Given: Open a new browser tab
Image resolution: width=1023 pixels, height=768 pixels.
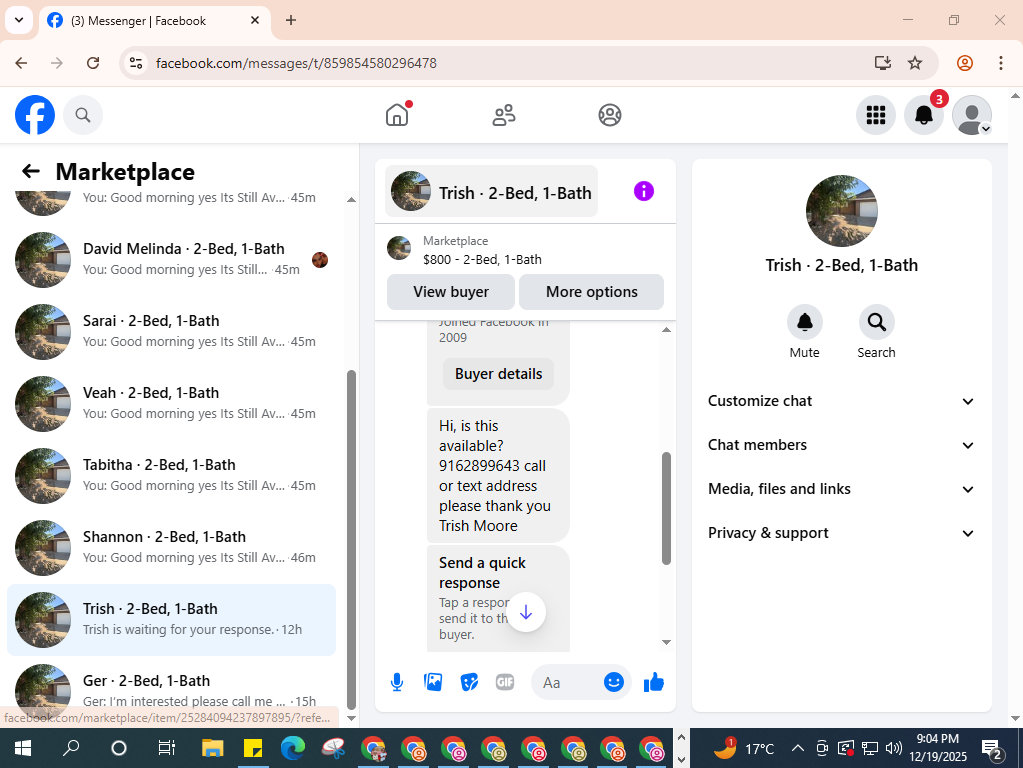Looking at the screenshot, I should [291, 20].
